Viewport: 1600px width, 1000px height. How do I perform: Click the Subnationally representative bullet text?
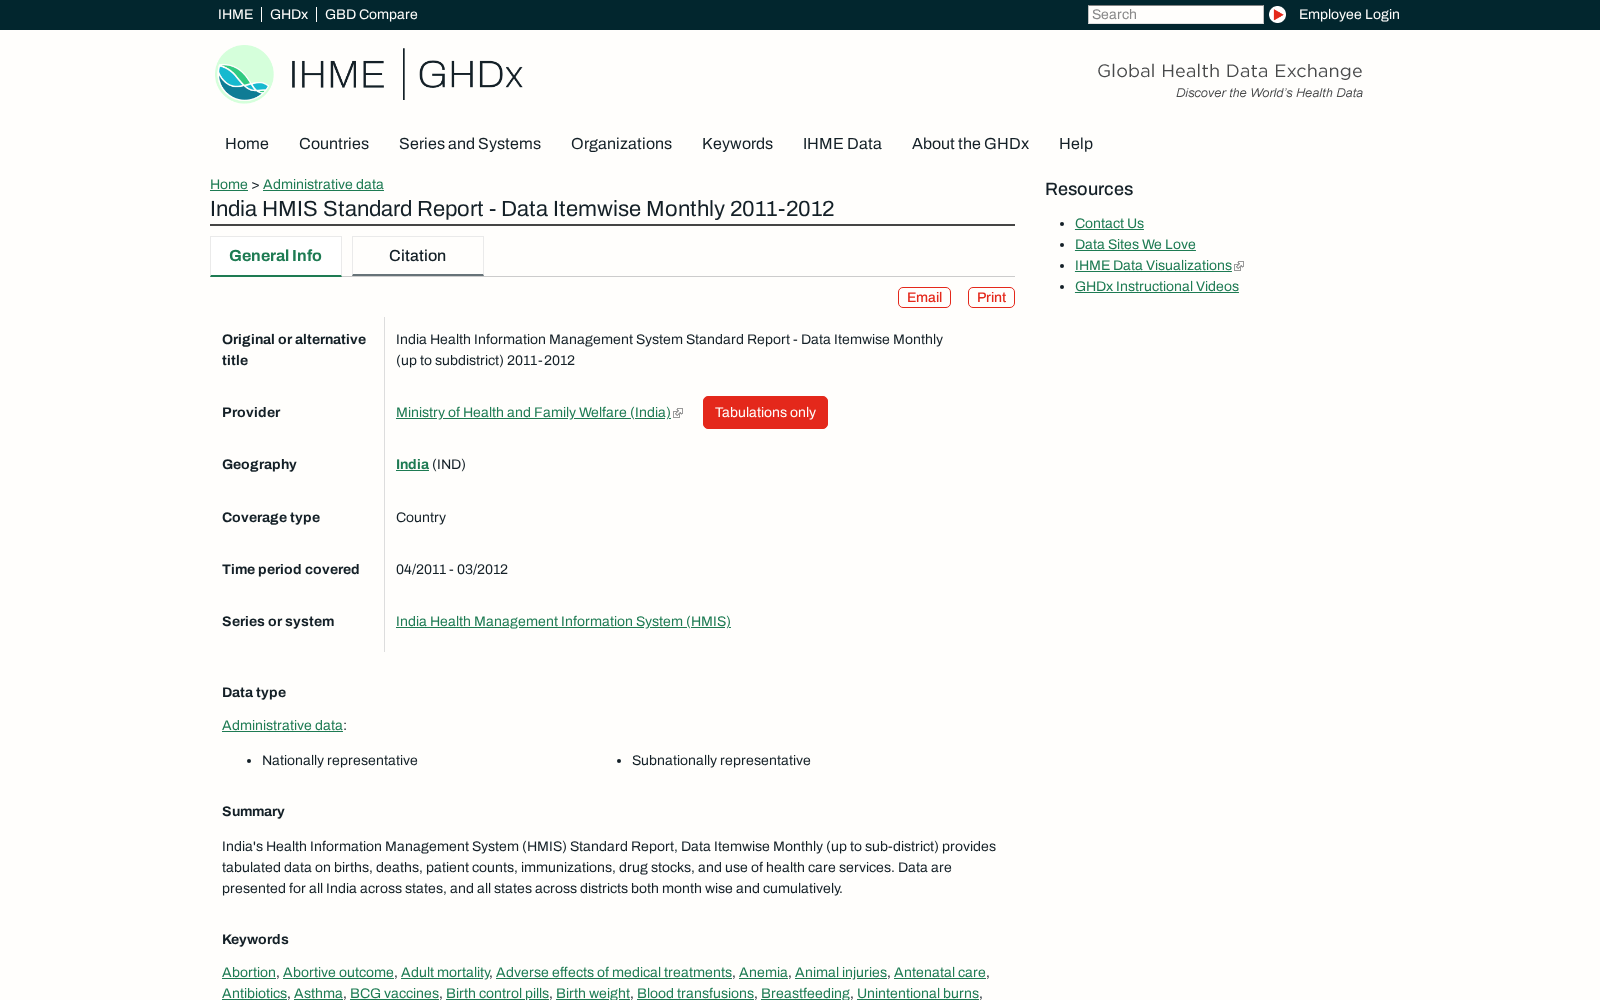pos(721,760)
